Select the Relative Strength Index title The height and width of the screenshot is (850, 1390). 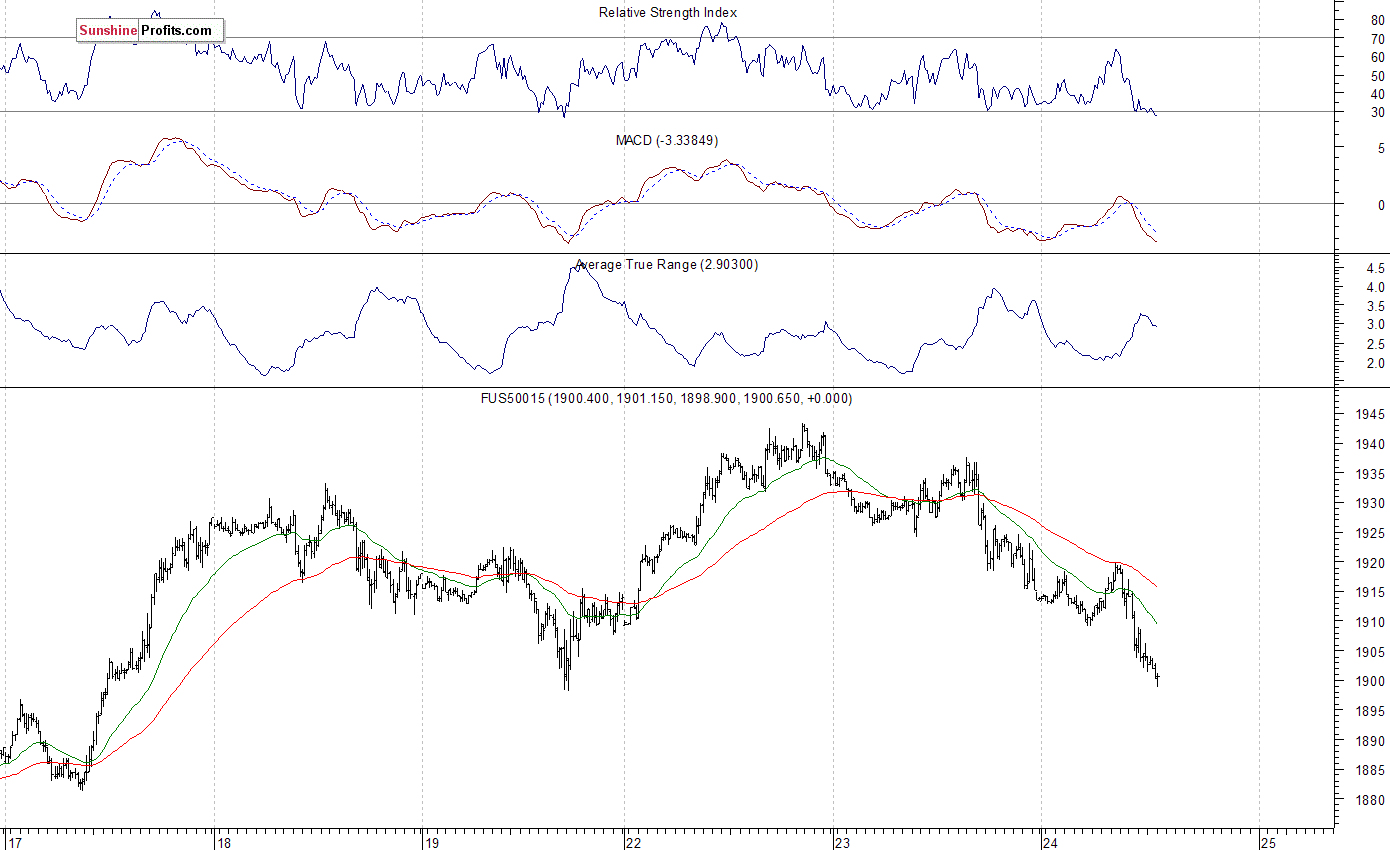pyautogui.click(x=668, y=12)
